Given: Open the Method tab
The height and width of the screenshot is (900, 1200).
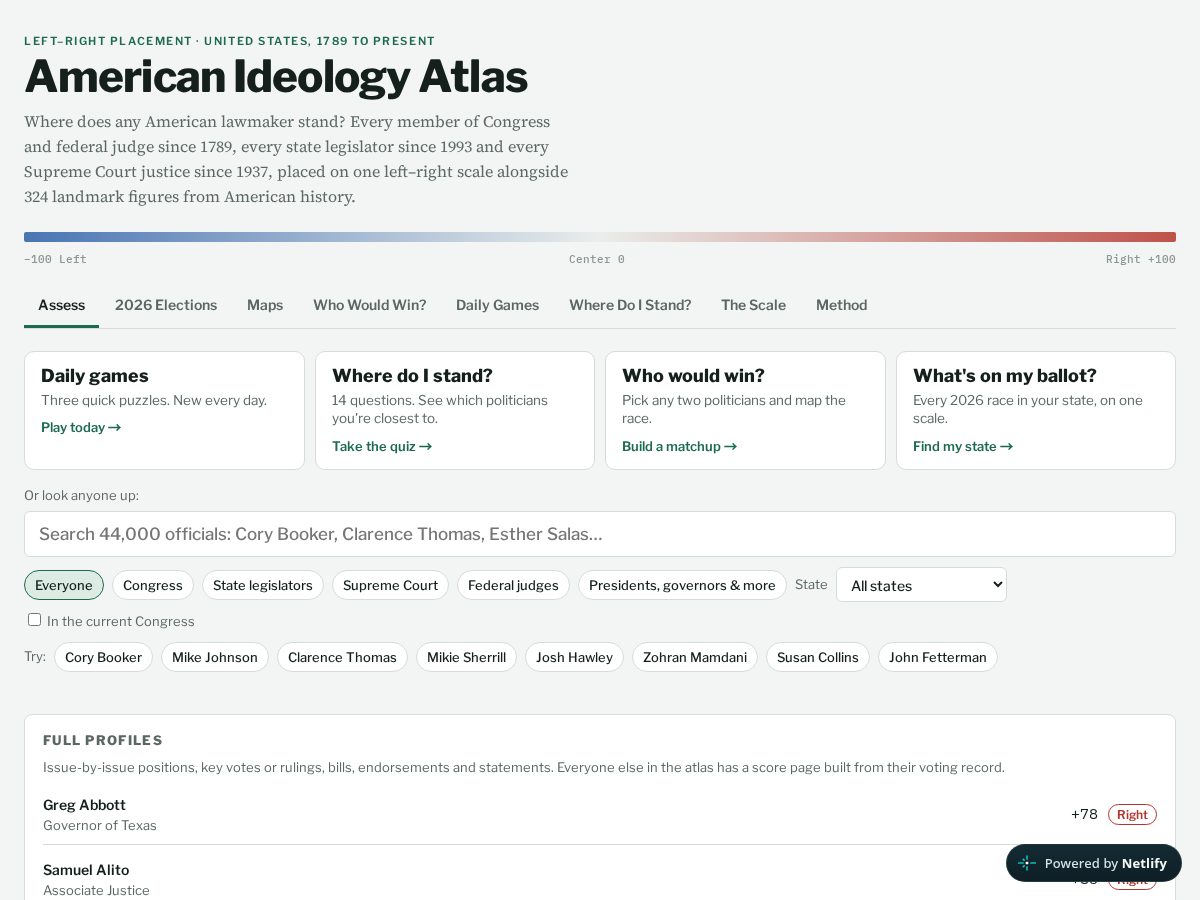Looking at the screenshot, I should click(841, 305).
